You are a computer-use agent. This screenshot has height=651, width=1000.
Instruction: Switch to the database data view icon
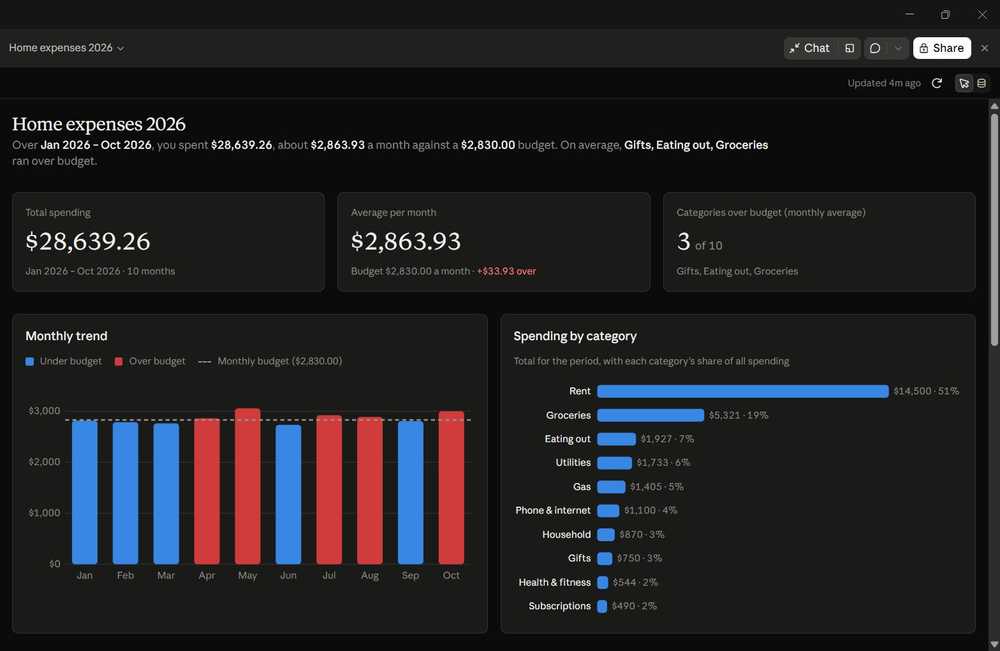pyautogui.click(x=982, y=83)
